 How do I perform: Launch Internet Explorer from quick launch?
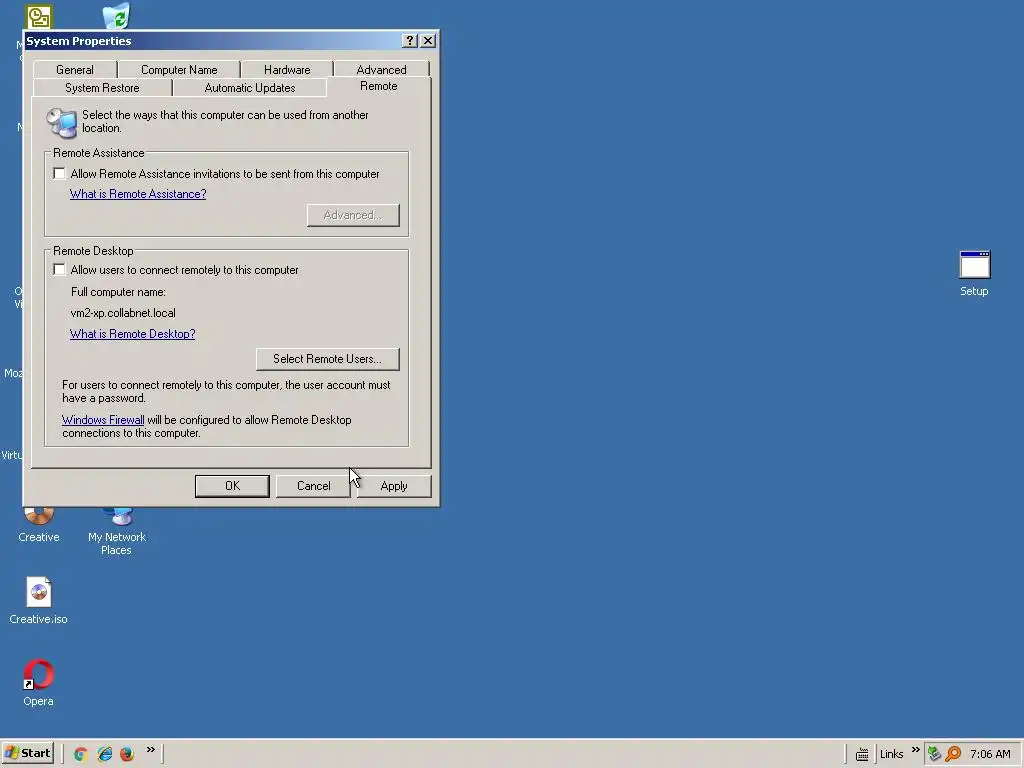tap(104, 754)
